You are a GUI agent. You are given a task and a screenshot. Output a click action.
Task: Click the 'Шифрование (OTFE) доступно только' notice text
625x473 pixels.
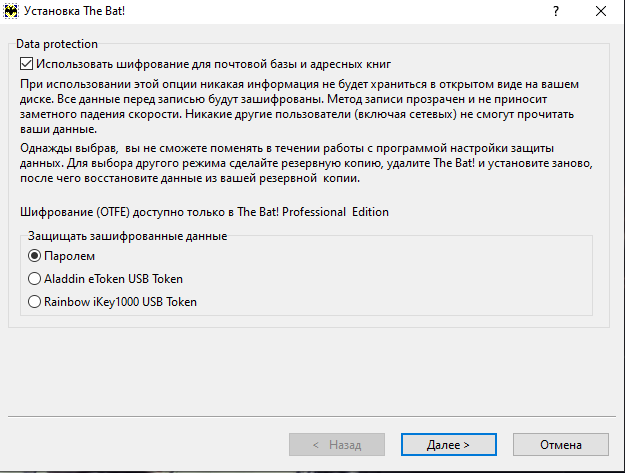click(204, 212)
